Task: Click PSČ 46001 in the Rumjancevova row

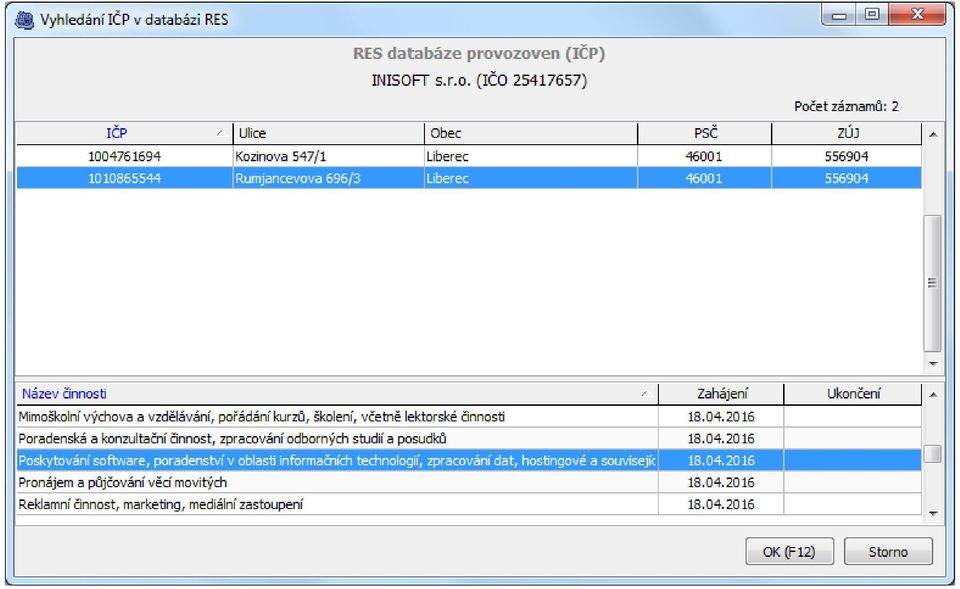Action: click(705, 178)
